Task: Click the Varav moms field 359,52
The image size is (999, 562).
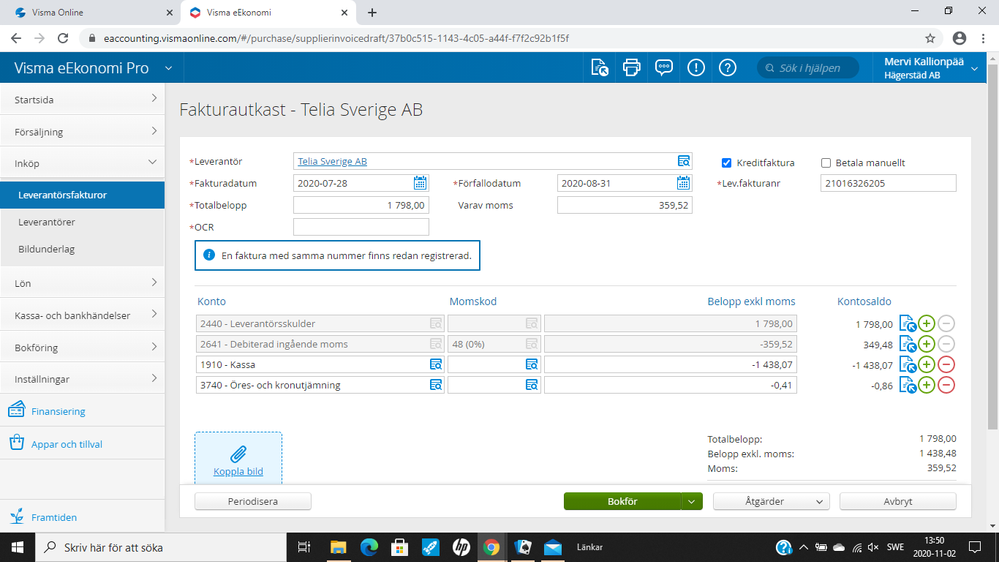Action: pos(624,205)
